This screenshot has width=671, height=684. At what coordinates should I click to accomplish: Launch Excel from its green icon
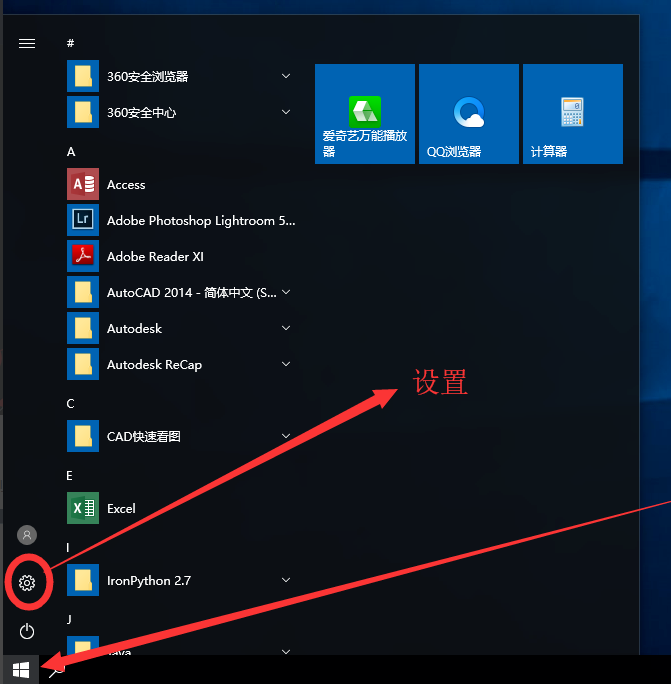pos(83,508)
